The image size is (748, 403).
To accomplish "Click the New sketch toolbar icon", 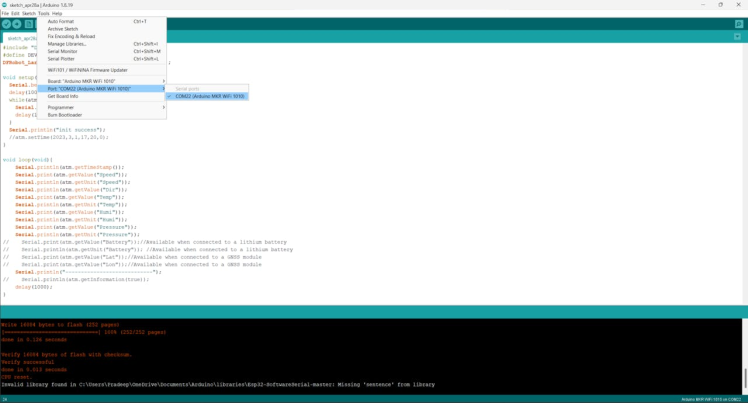I will (x=29, y=24).
